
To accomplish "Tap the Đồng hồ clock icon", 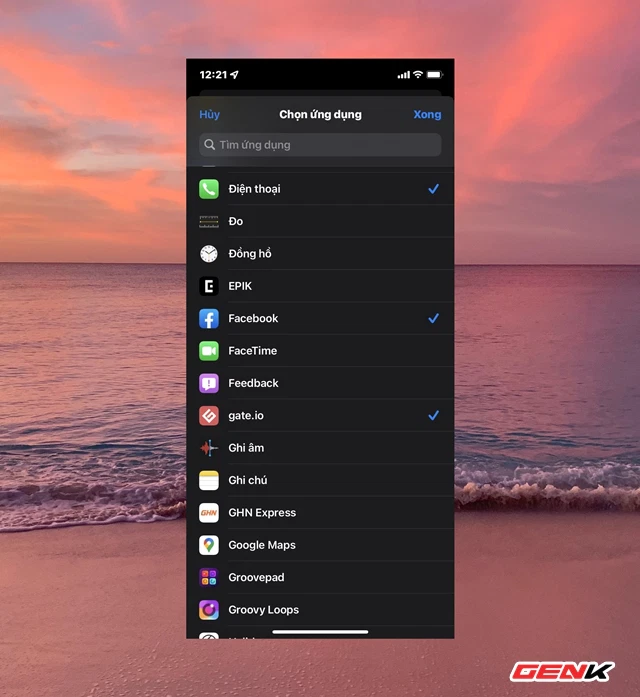I will pos(208,254).
